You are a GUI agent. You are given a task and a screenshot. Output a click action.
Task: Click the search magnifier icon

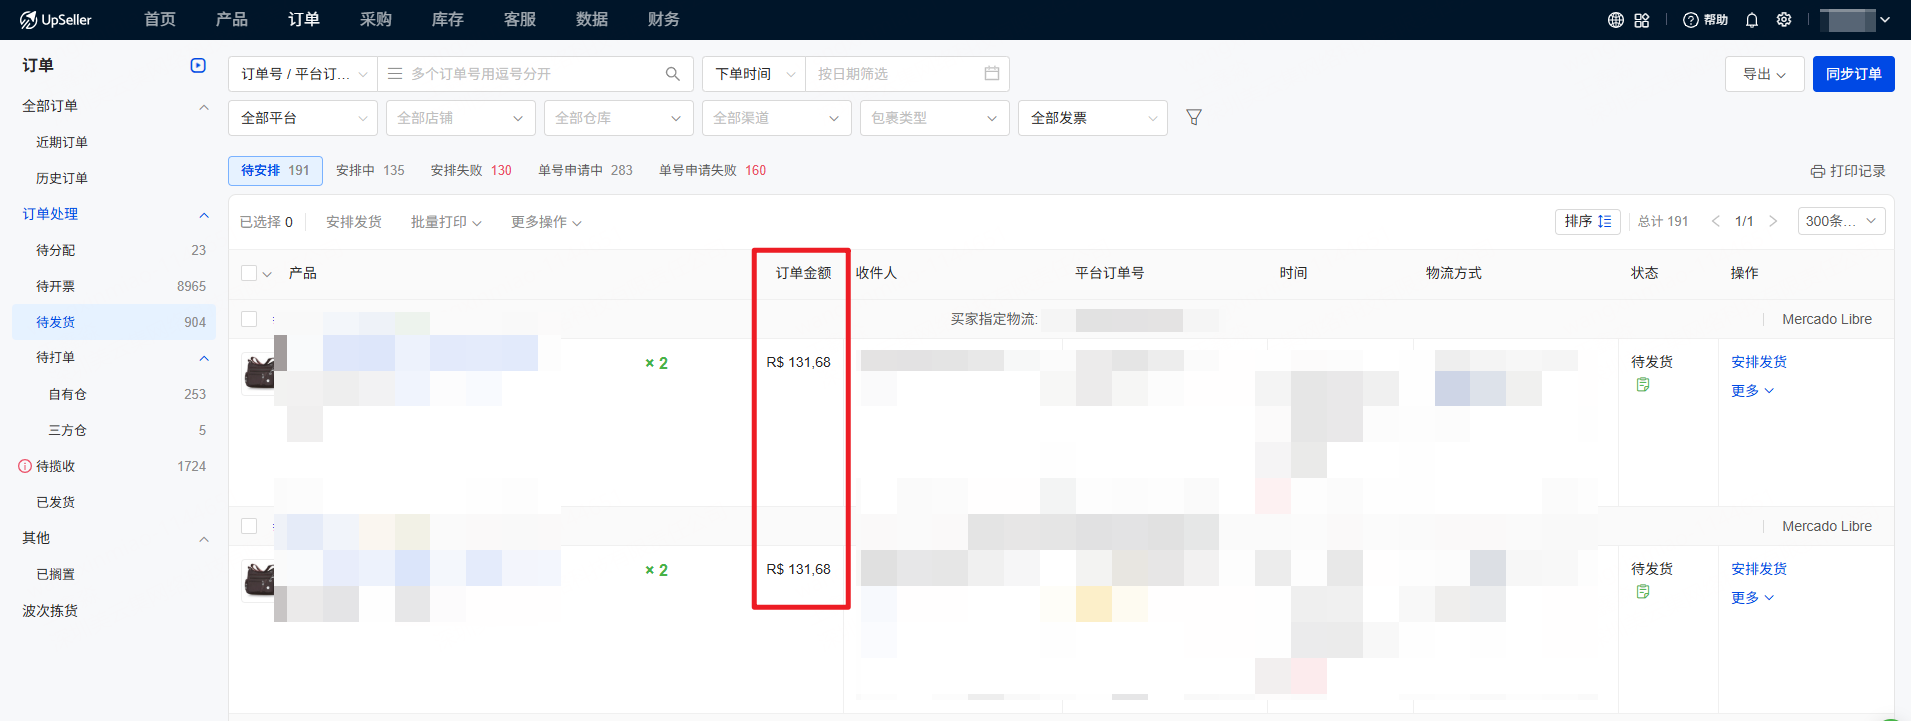pyautogui.click(x=673, y=74)
